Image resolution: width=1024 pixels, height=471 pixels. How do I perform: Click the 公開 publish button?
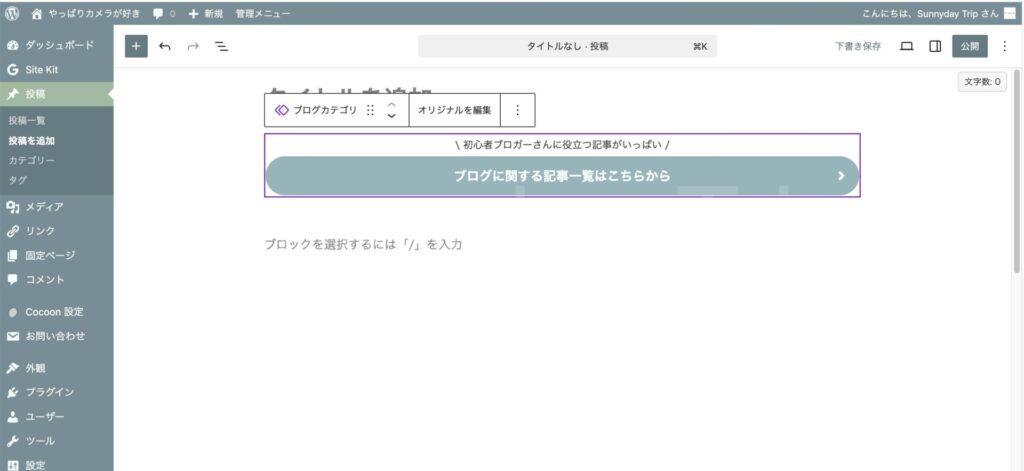[x=969, y=46]
